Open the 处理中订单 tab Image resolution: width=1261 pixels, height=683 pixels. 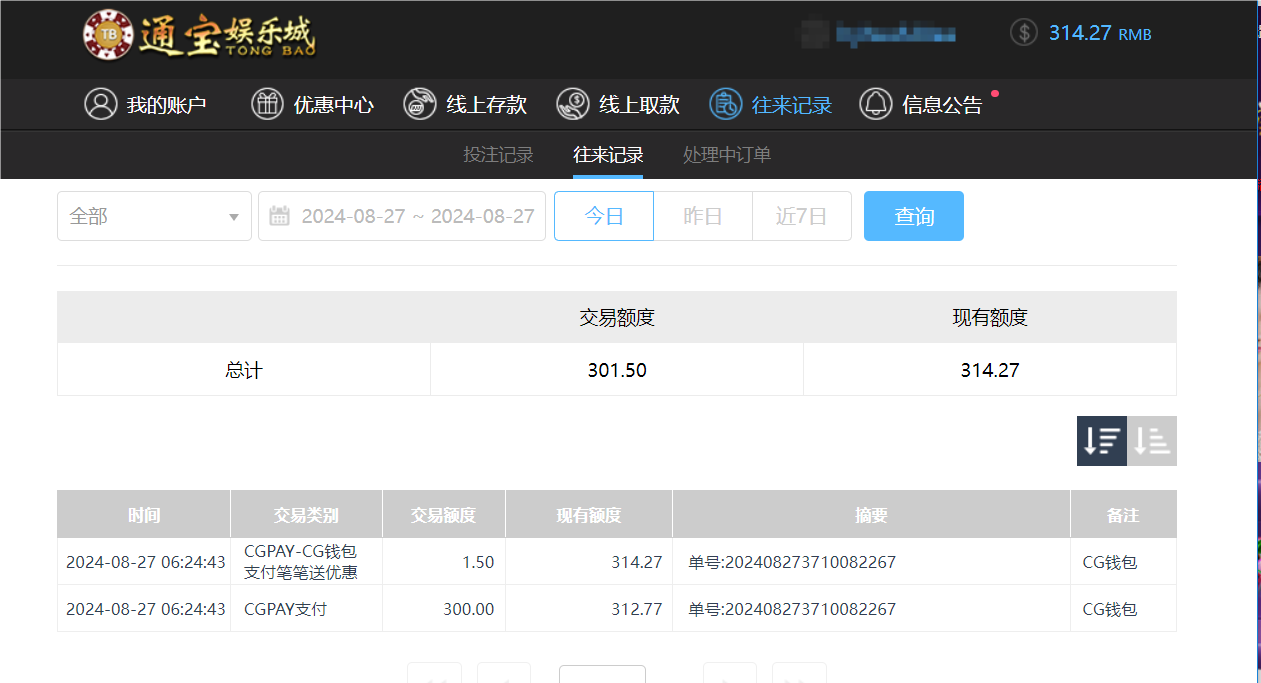[x=726, y=155]
